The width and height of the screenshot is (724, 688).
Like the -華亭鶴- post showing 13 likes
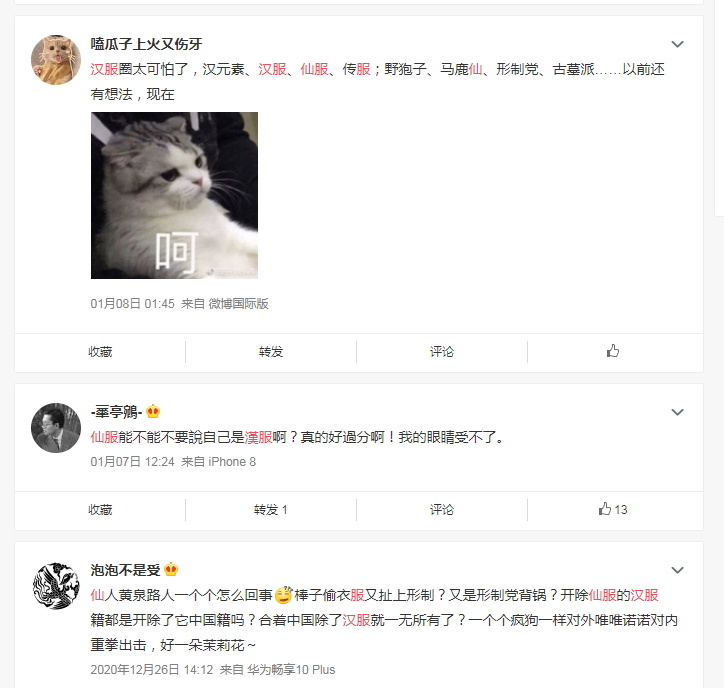[x=613, y=509]
